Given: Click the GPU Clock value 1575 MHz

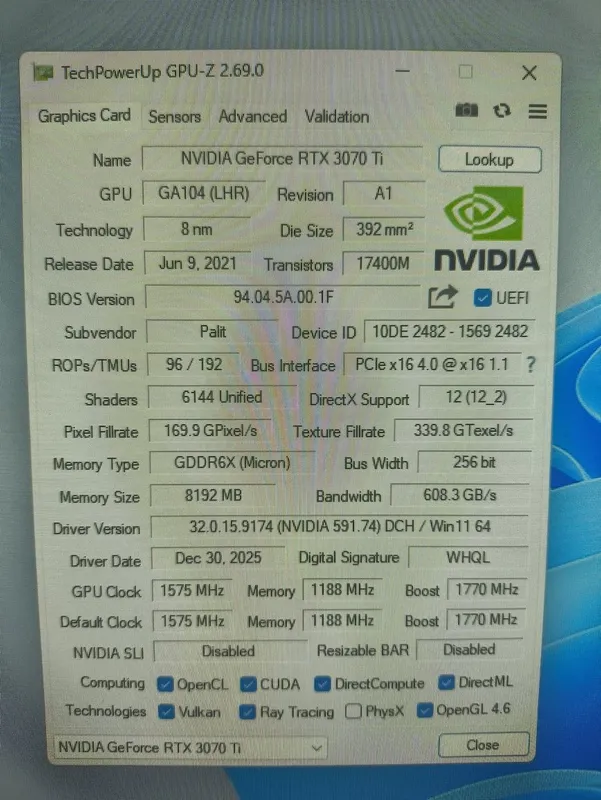Looking at the screenshot, I should pos(192,590).
